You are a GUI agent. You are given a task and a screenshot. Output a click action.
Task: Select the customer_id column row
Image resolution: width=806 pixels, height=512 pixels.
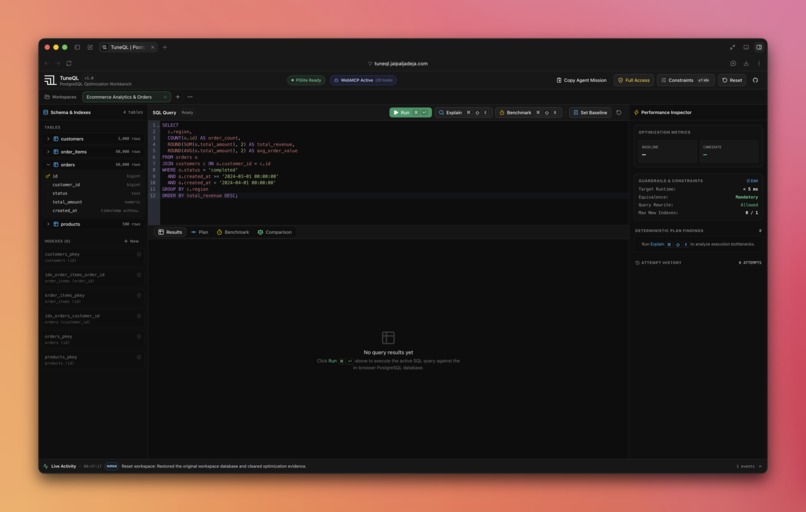click(94, 185)
